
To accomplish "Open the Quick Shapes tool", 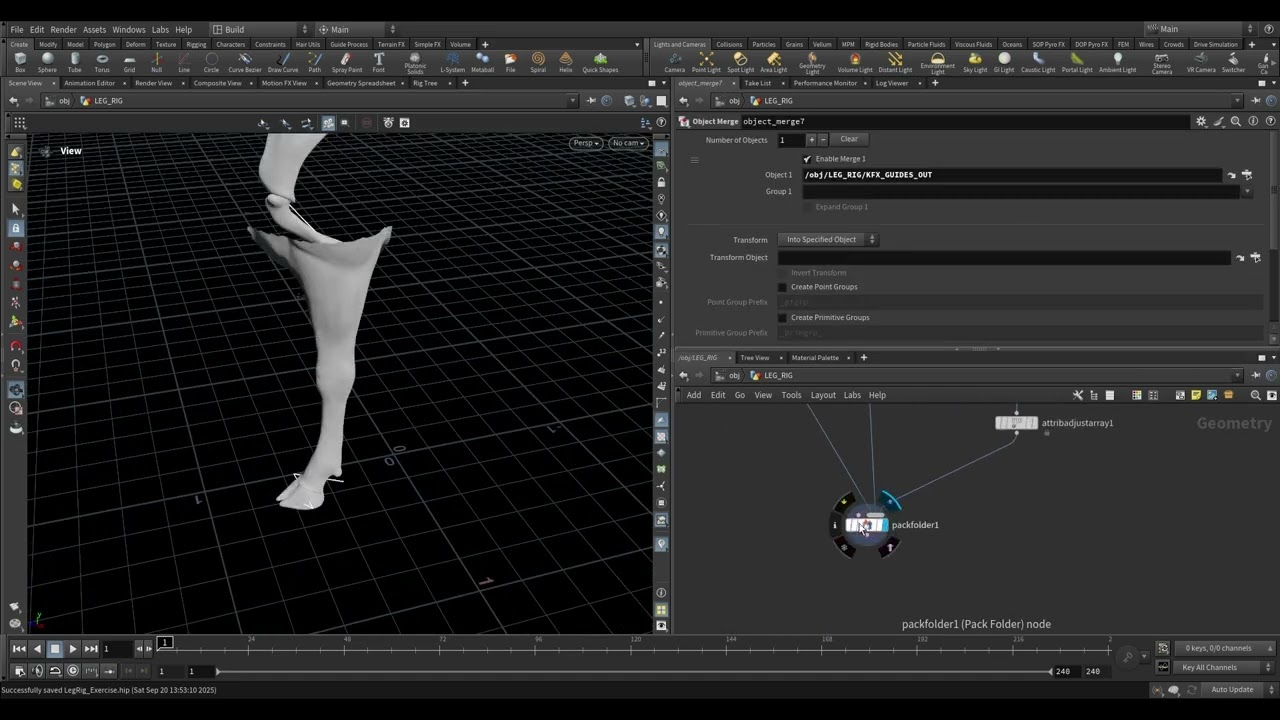I will pos(600,62).
